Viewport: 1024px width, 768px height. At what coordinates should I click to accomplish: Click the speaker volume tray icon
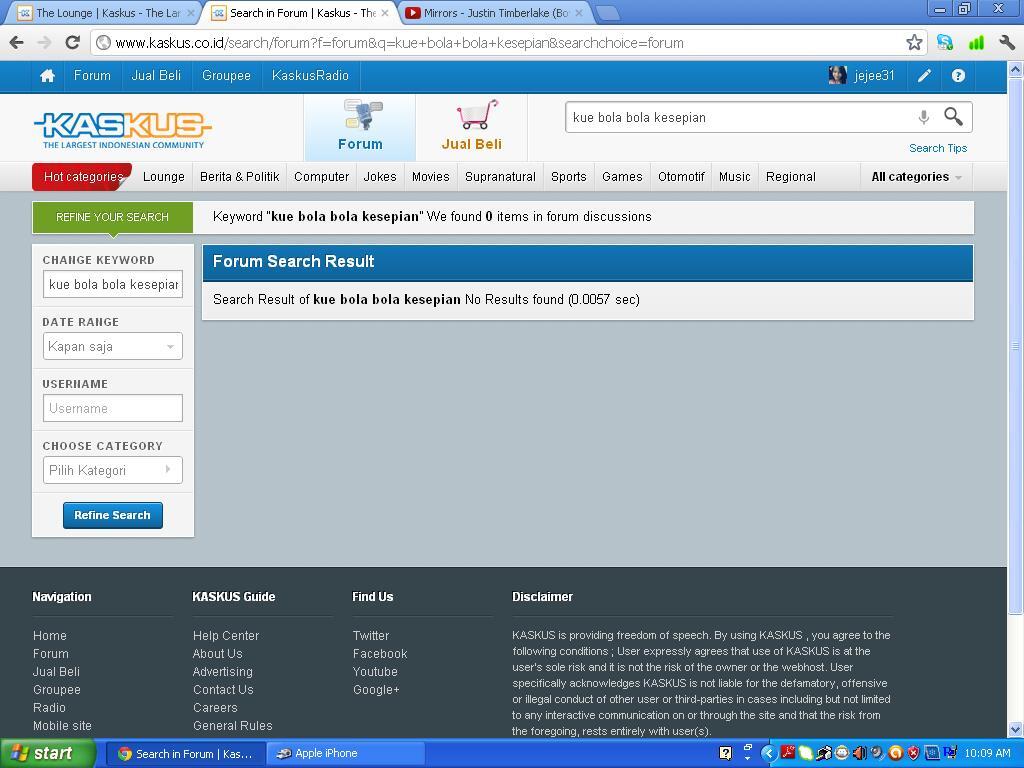pyautogui.click(x=860, y=753)
